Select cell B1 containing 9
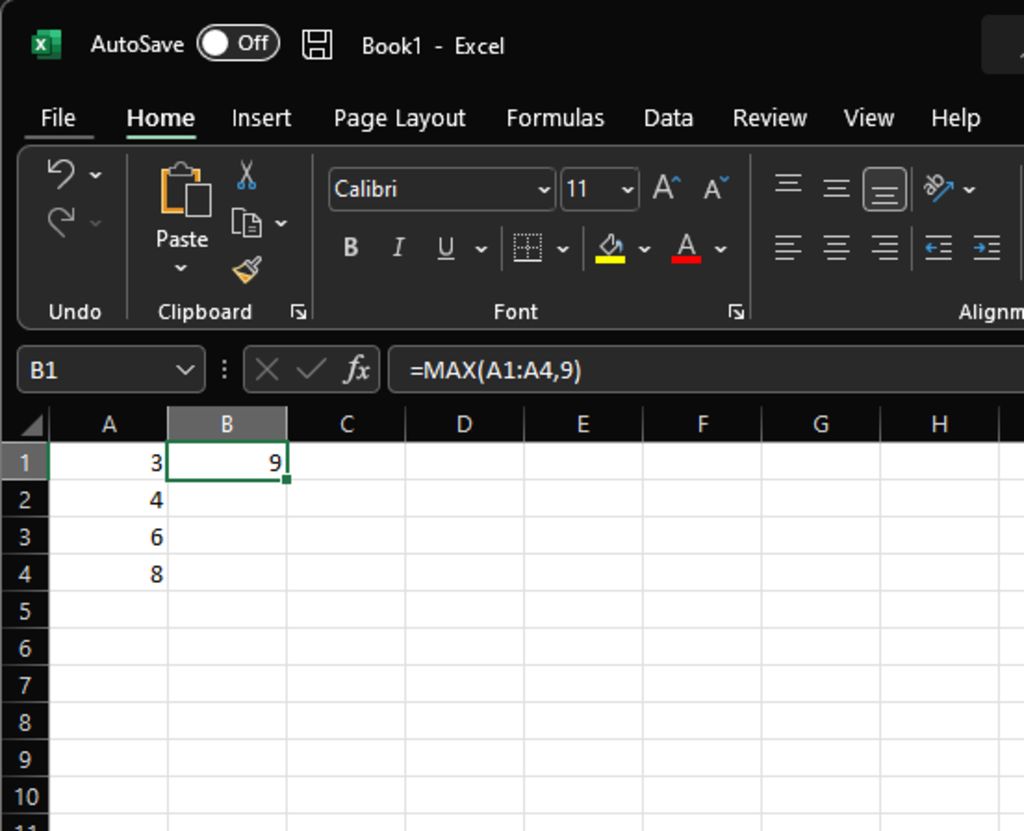1024x831 pixels. point(227,463)
